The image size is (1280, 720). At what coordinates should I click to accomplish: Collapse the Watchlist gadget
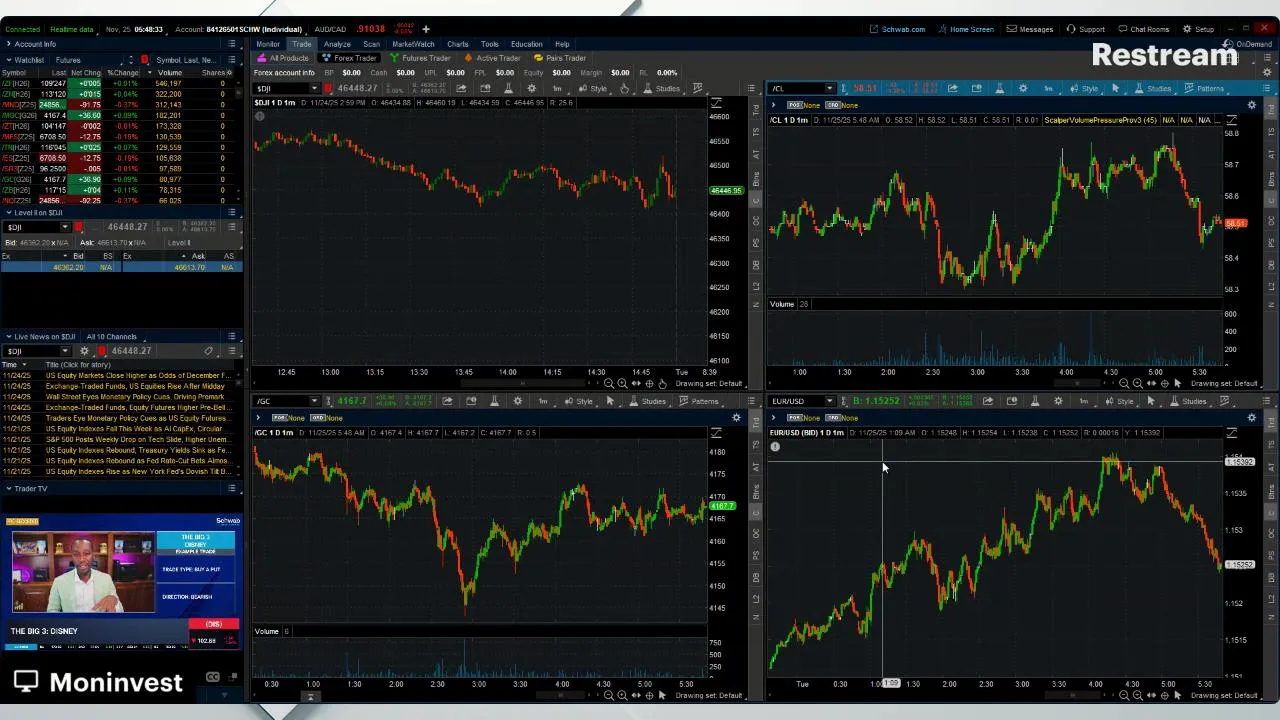pos(8,60)
